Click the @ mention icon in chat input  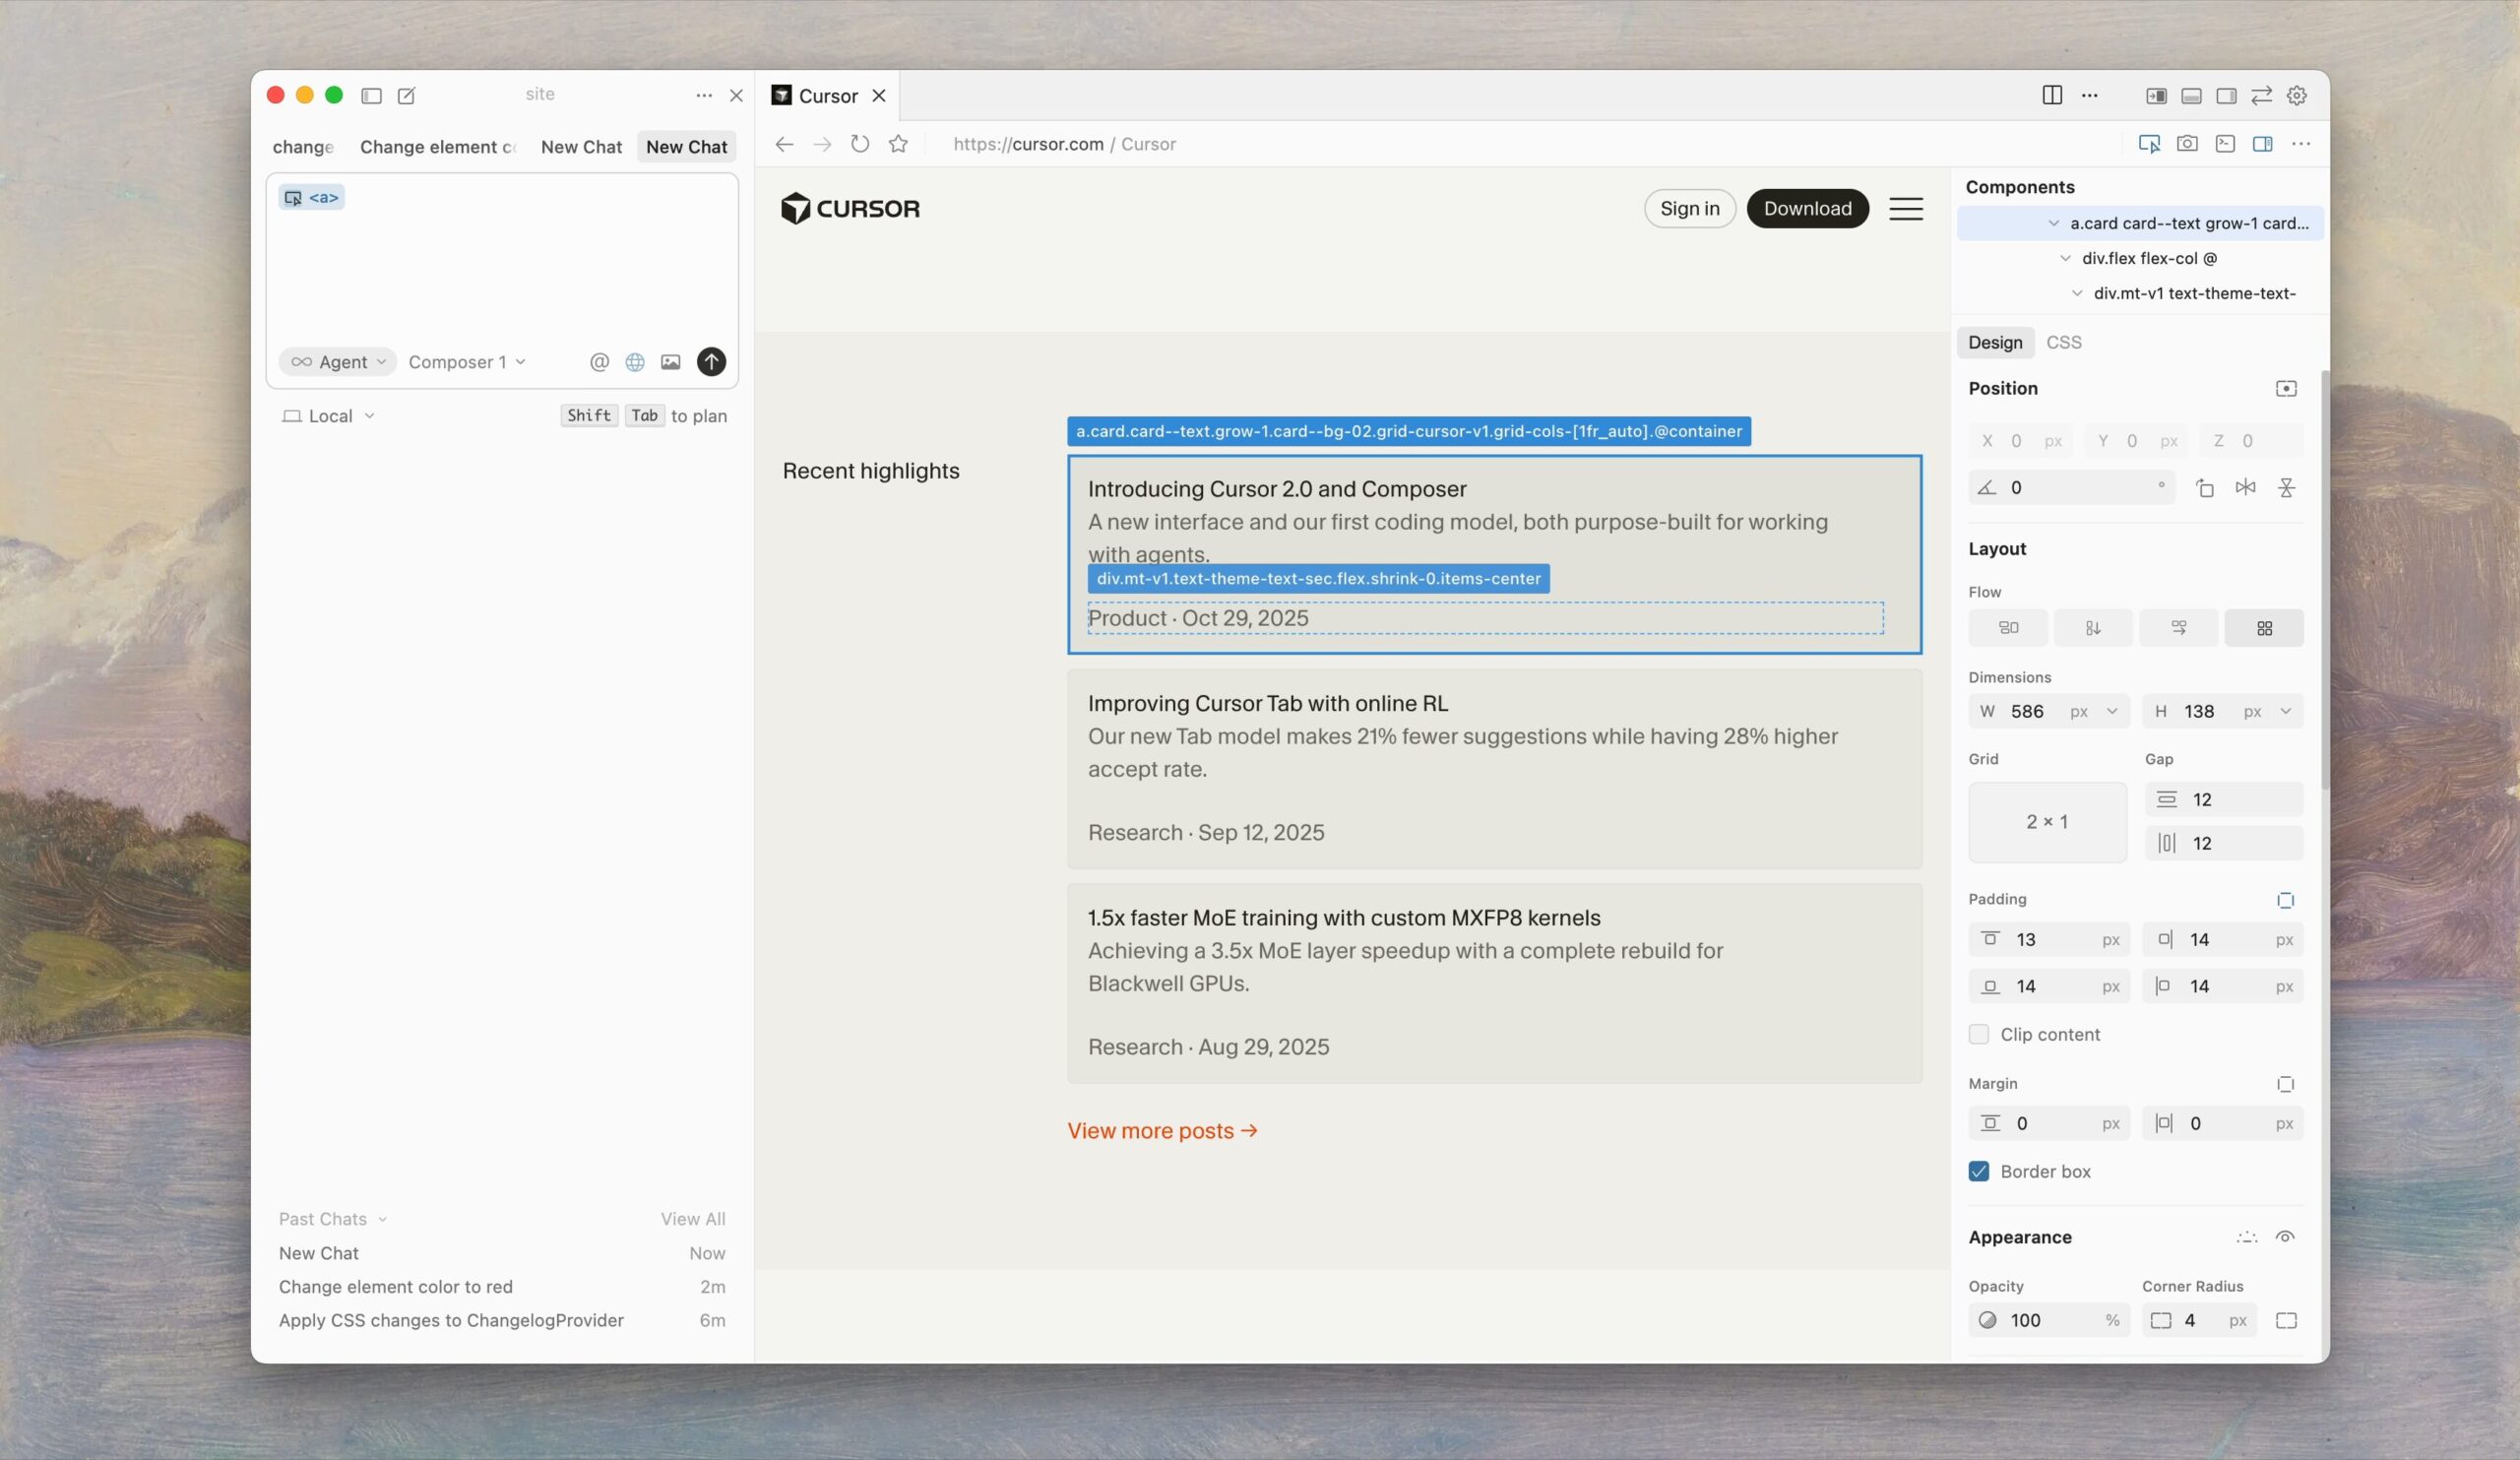[x=599, y=362]
